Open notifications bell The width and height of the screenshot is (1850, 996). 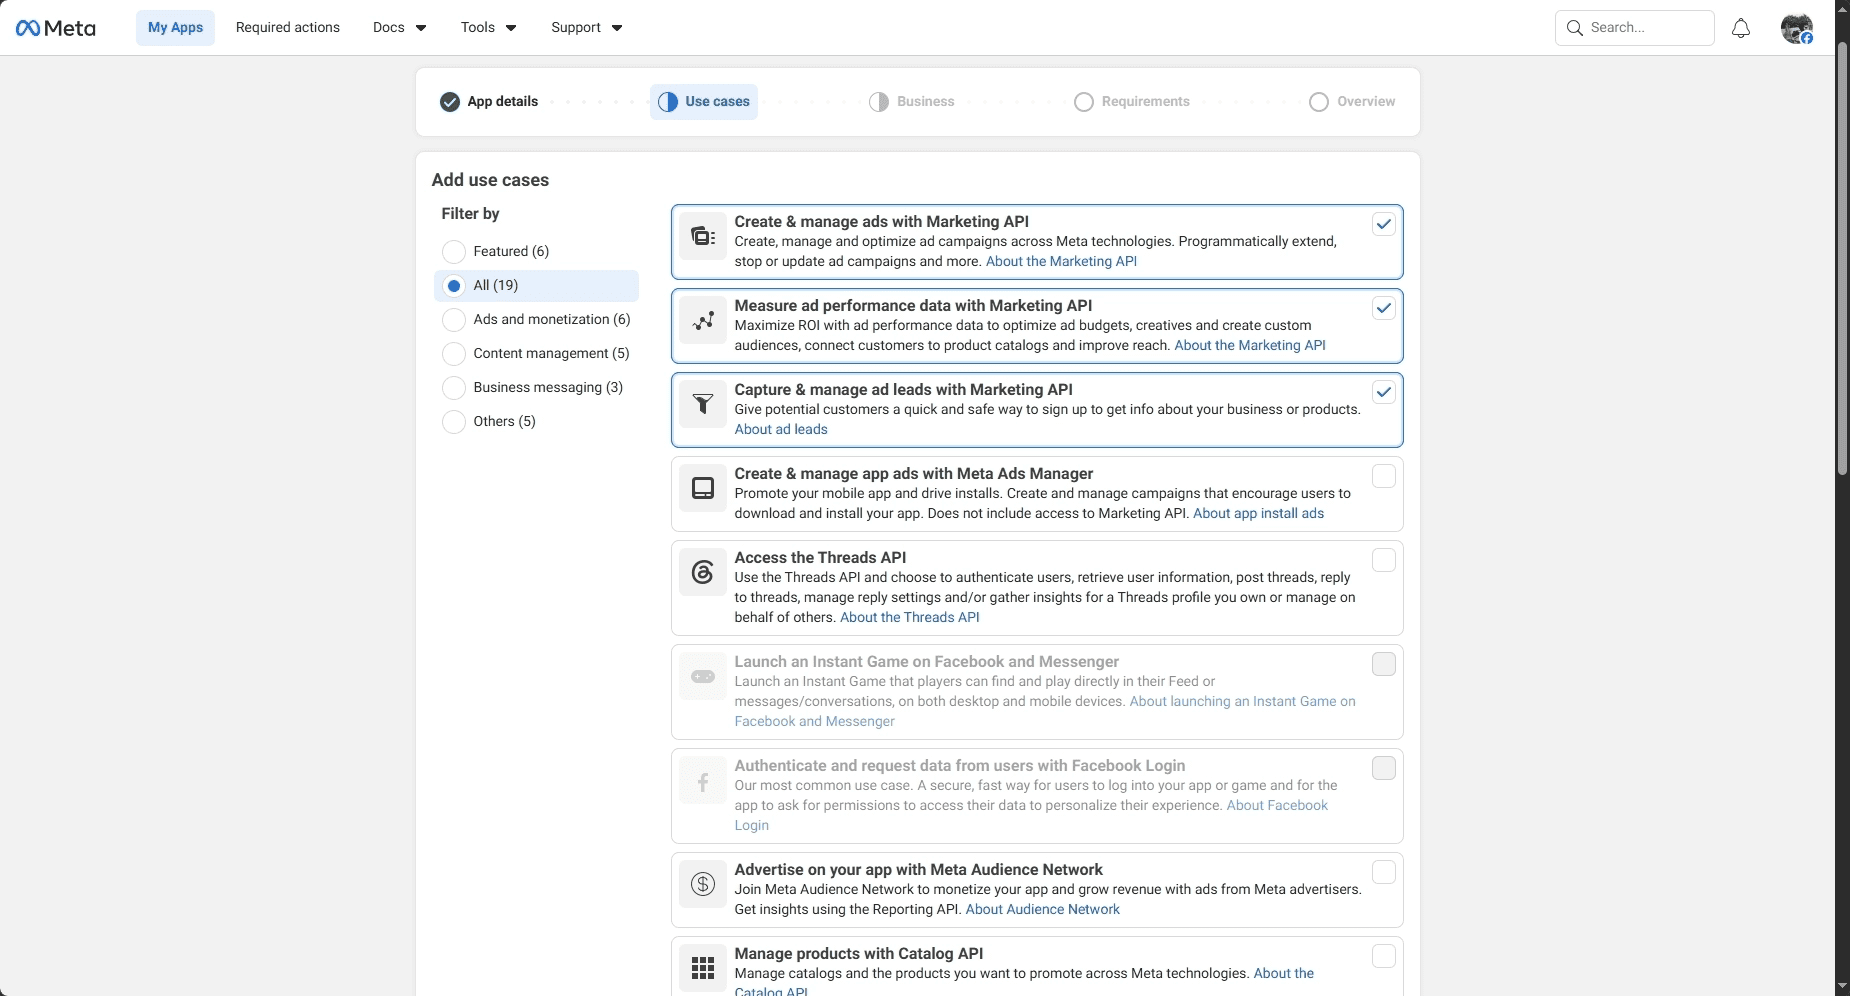point(1741,28)
